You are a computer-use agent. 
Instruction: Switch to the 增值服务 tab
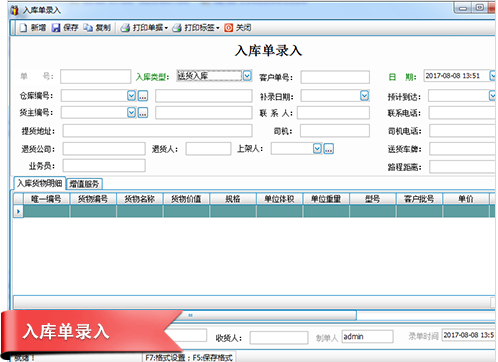pos(84,184)
